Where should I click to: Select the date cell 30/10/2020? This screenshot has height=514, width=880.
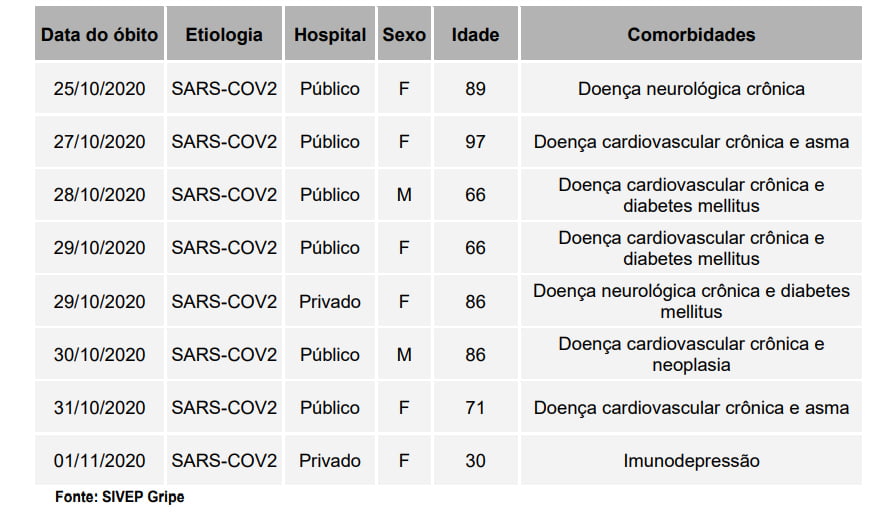pos(99,355)
